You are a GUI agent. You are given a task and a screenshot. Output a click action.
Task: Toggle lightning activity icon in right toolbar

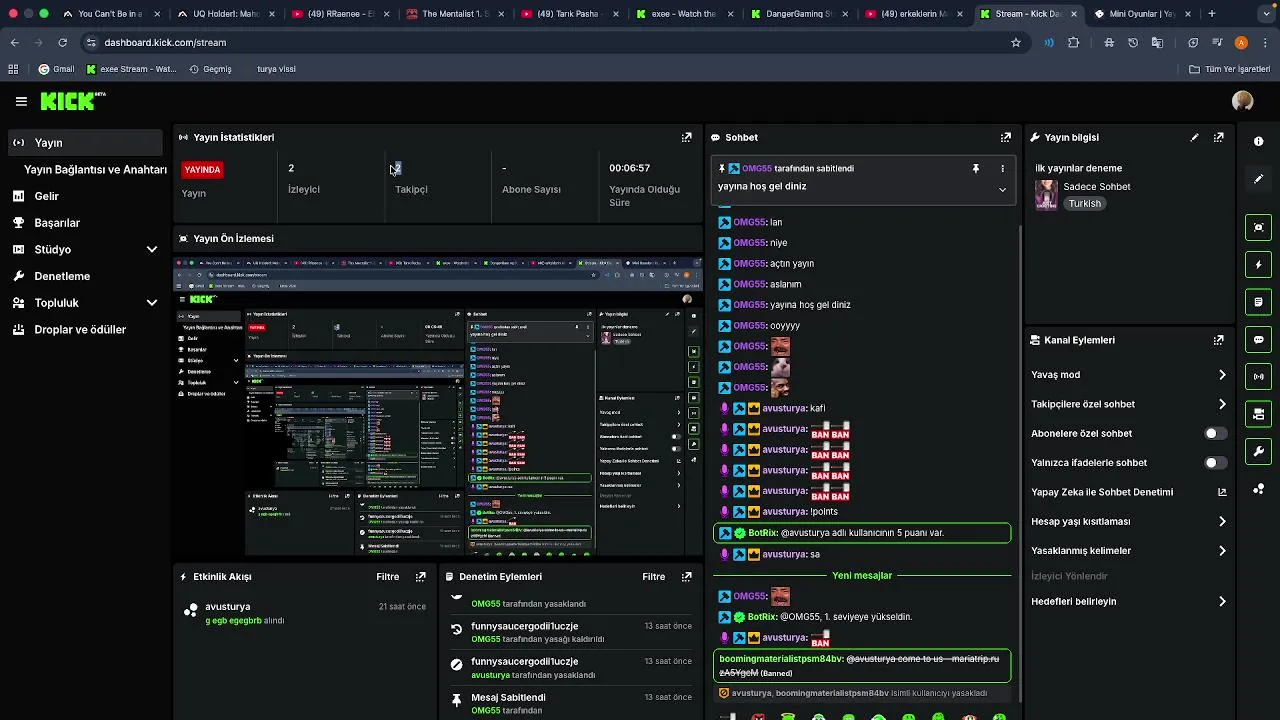pos(1259,265)
